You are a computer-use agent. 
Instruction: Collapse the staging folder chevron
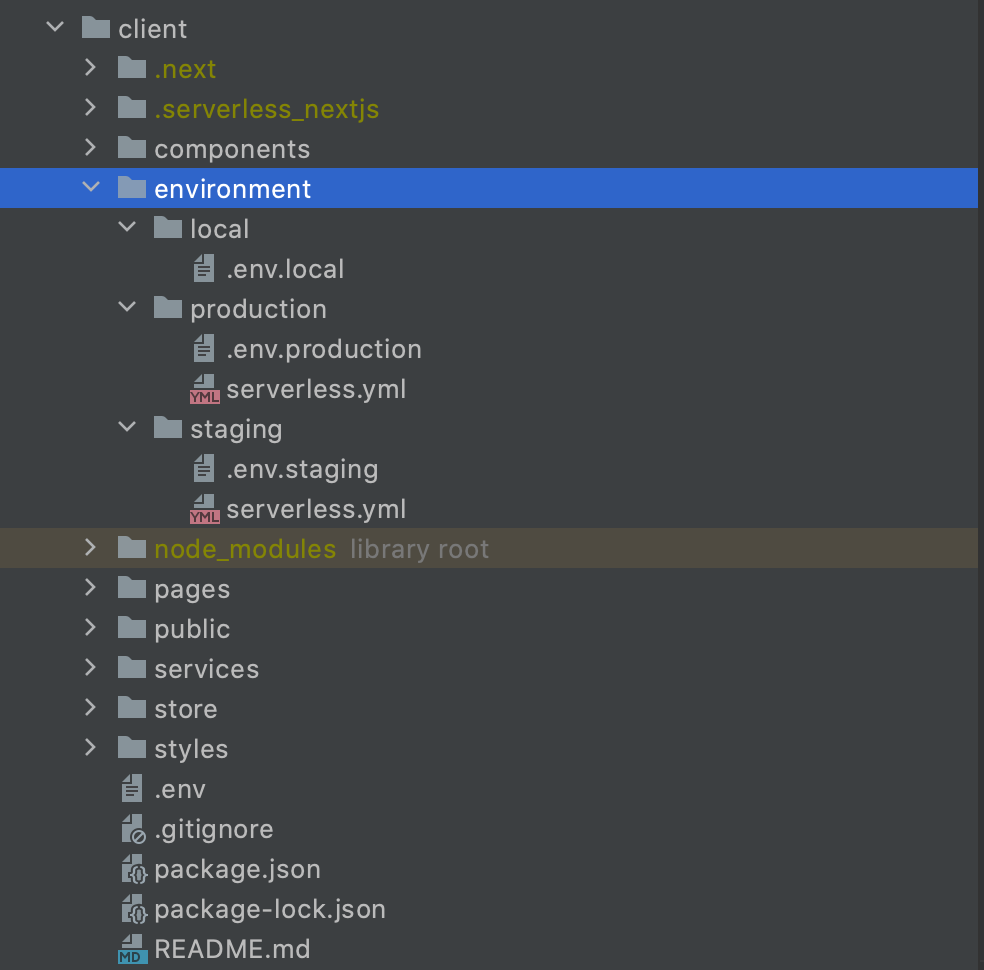pyautogui.click(x=127, y=428)
